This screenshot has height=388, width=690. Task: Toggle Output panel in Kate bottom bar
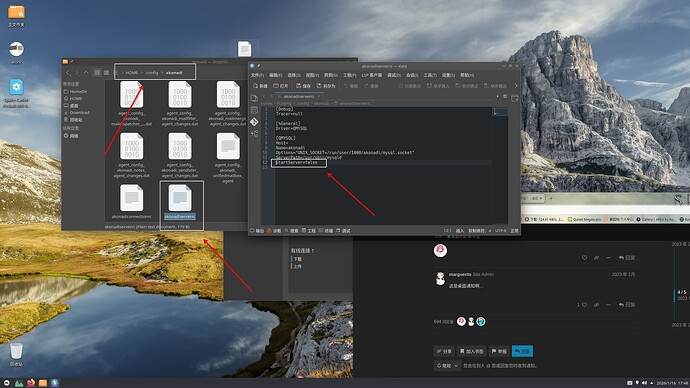coord(257,231)
